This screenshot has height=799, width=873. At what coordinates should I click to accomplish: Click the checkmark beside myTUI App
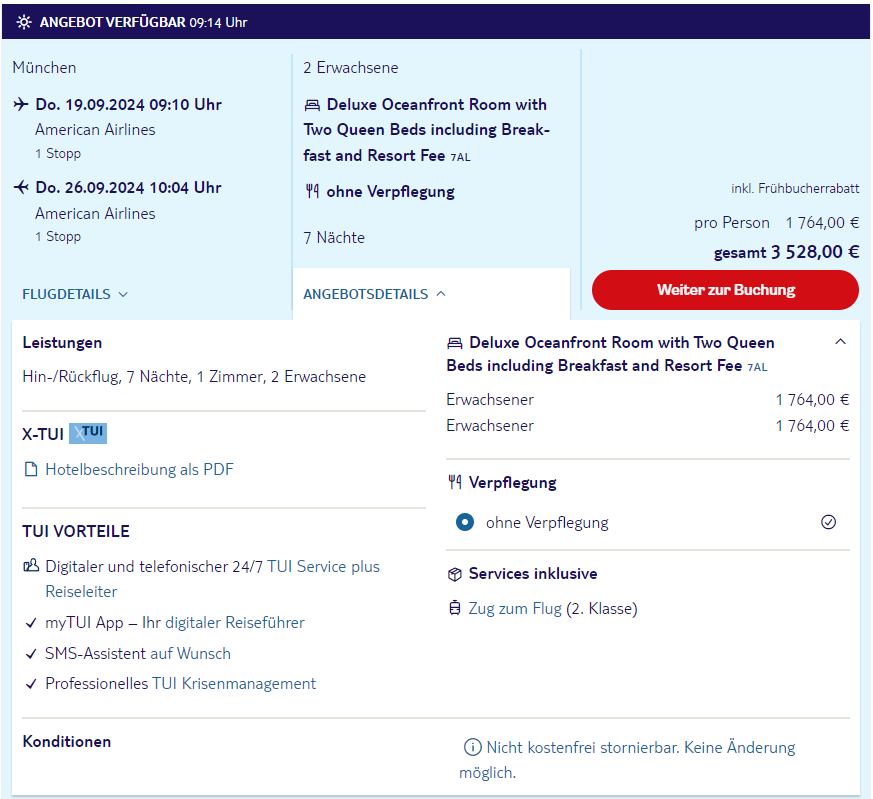[x=31, y=623]
